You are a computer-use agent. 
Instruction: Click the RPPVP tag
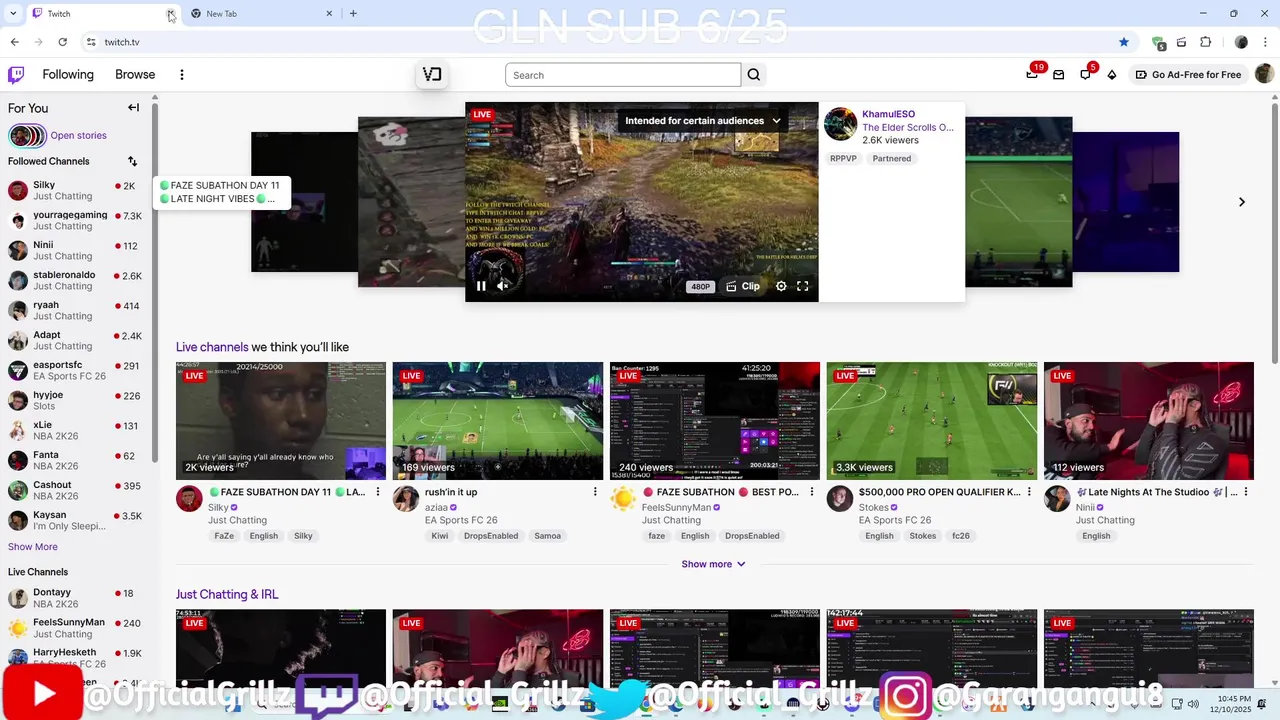(x=844, y=158)
